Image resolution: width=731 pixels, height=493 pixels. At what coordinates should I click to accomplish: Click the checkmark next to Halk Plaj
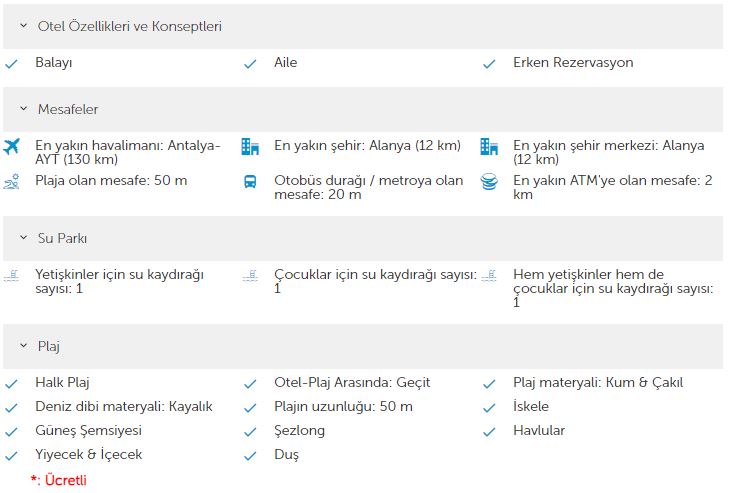(11, 384)
